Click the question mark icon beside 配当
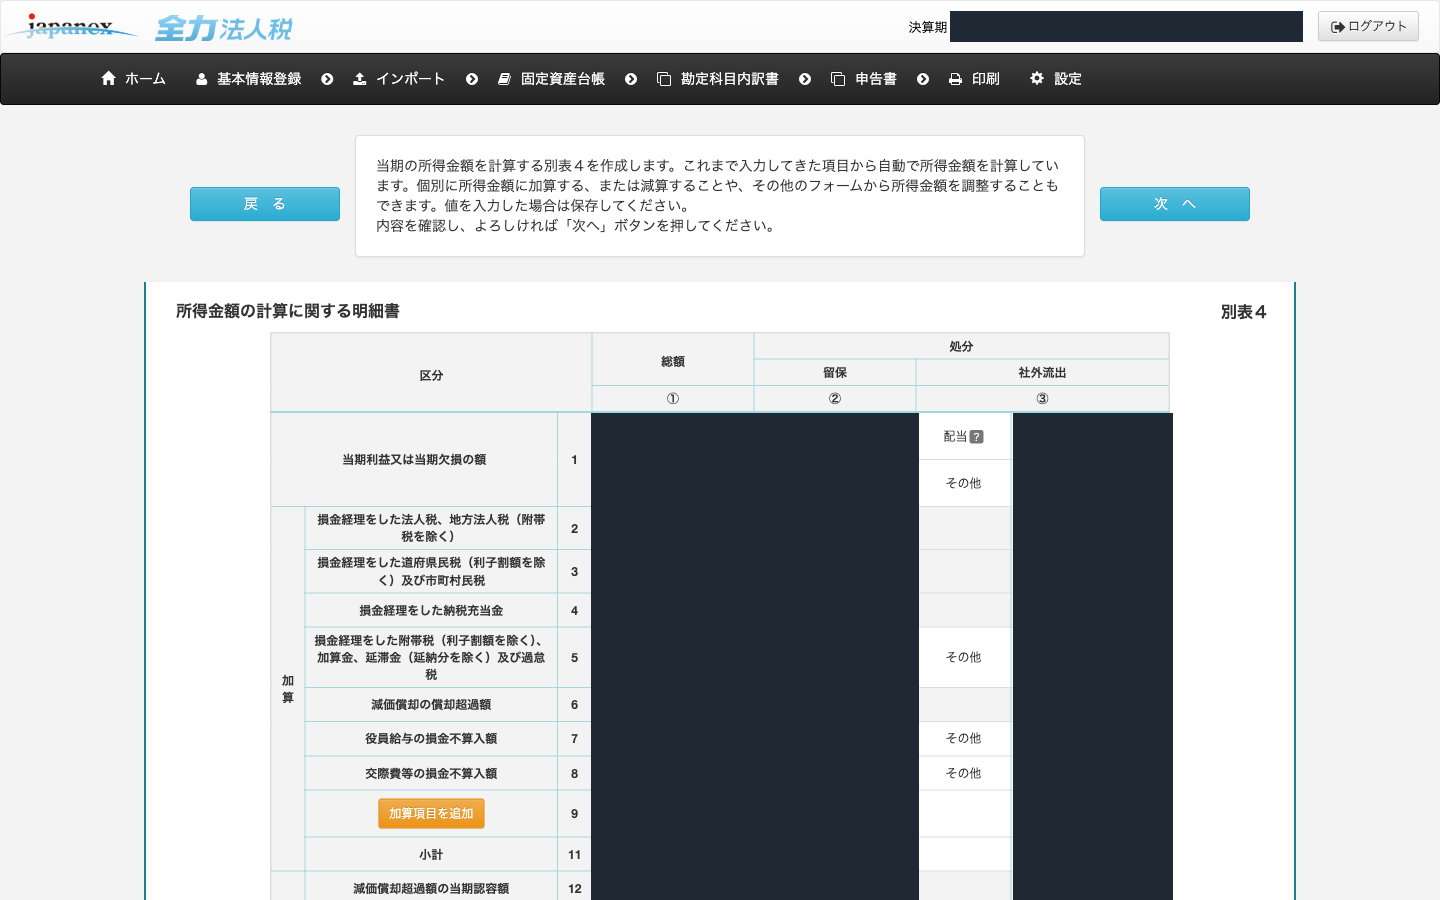This screenshot has height=900, width=1440. coord(977,437)
